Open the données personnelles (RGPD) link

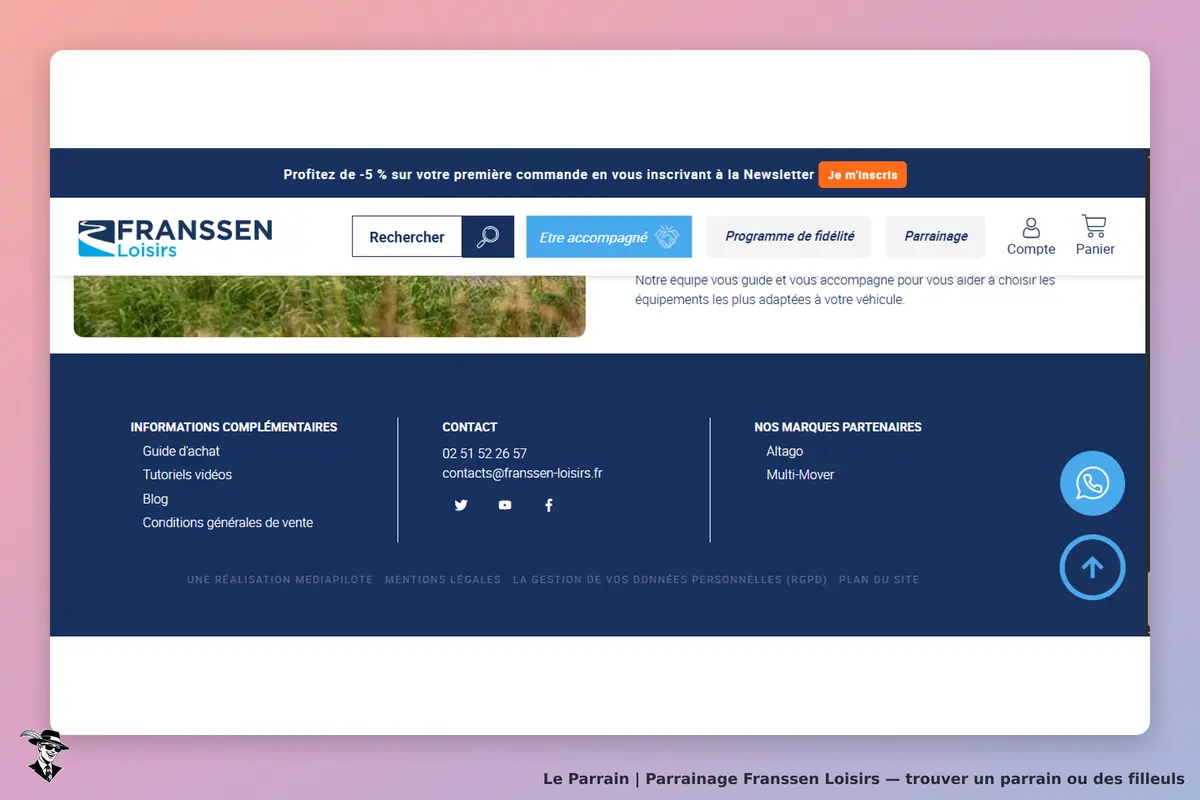coord(670,580)
